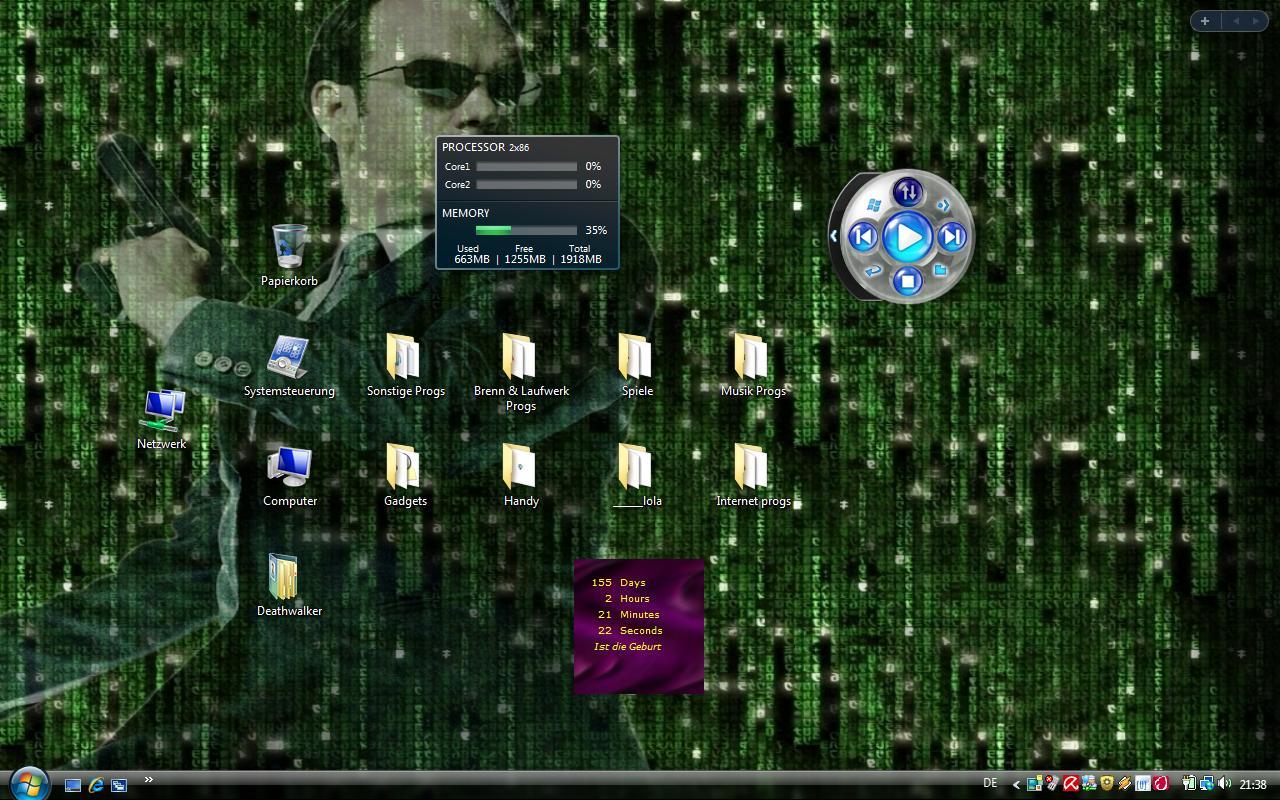Viewport: 1280px width, 800px height.
Task: Click the blue bracket tray icon
Action: point(1143,784)
